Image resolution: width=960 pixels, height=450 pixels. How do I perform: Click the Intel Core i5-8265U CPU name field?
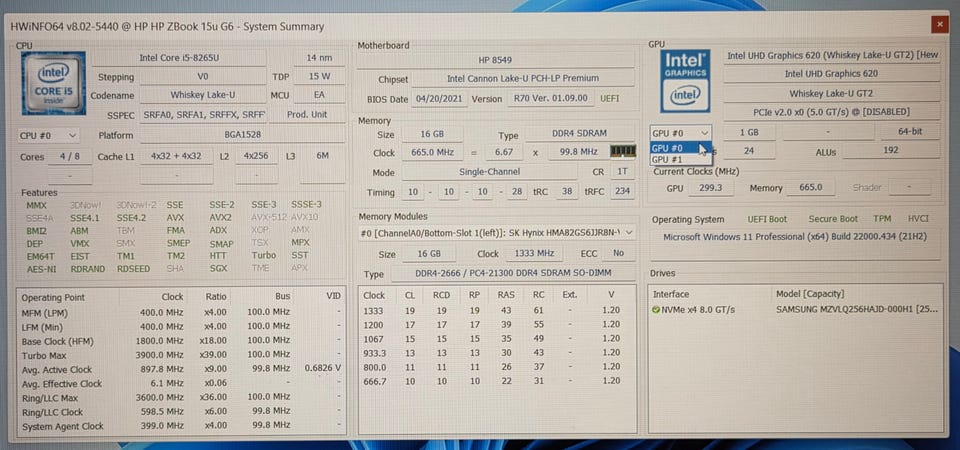pos(179,58)
